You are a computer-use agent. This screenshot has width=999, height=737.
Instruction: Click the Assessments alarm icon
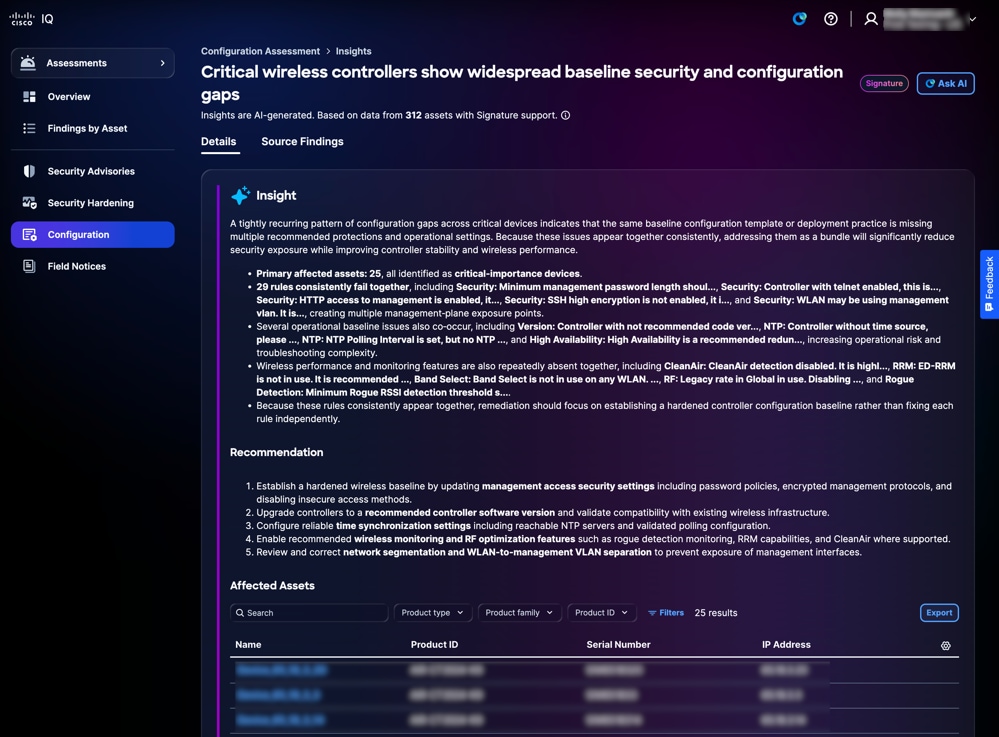pyautogui.click(x=28, y=62)
